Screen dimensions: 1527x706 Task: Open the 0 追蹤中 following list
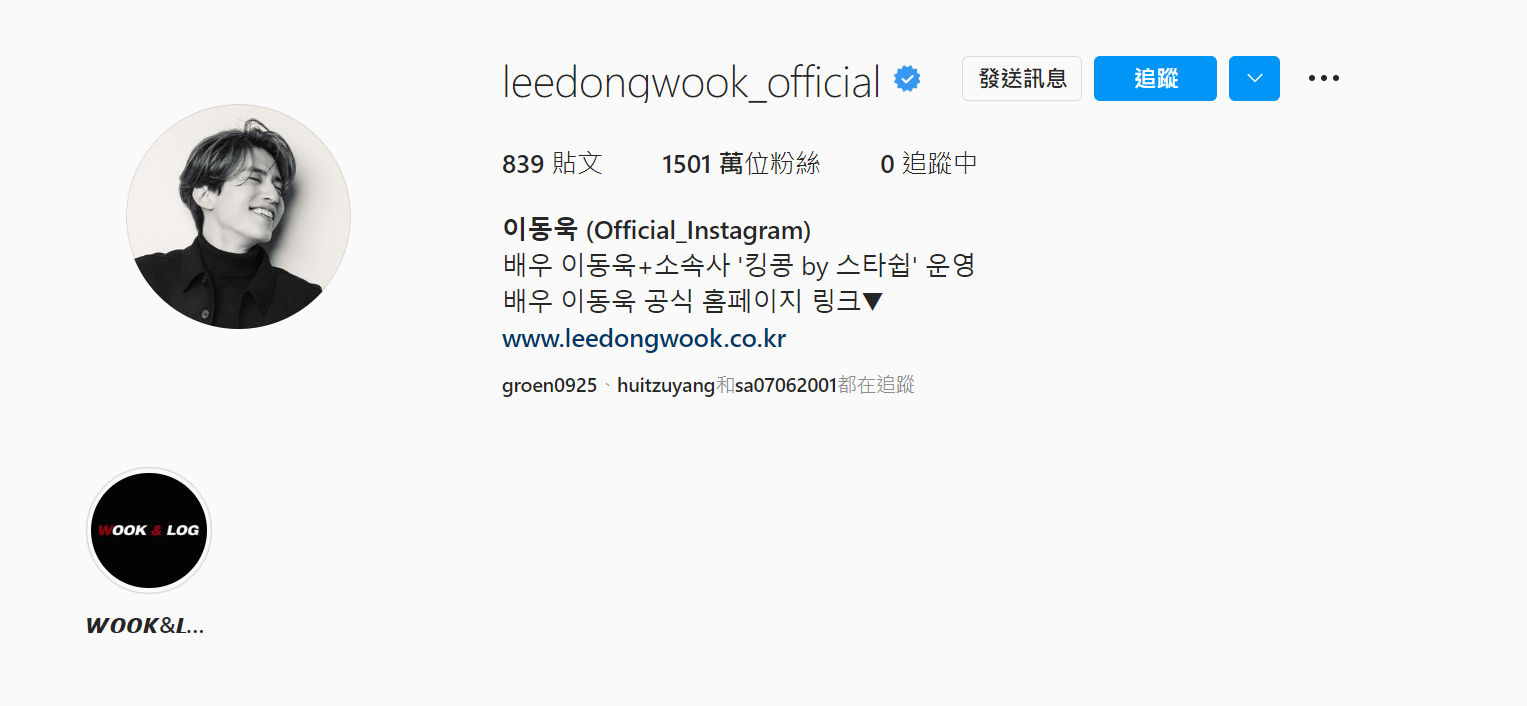coord(929,164)
